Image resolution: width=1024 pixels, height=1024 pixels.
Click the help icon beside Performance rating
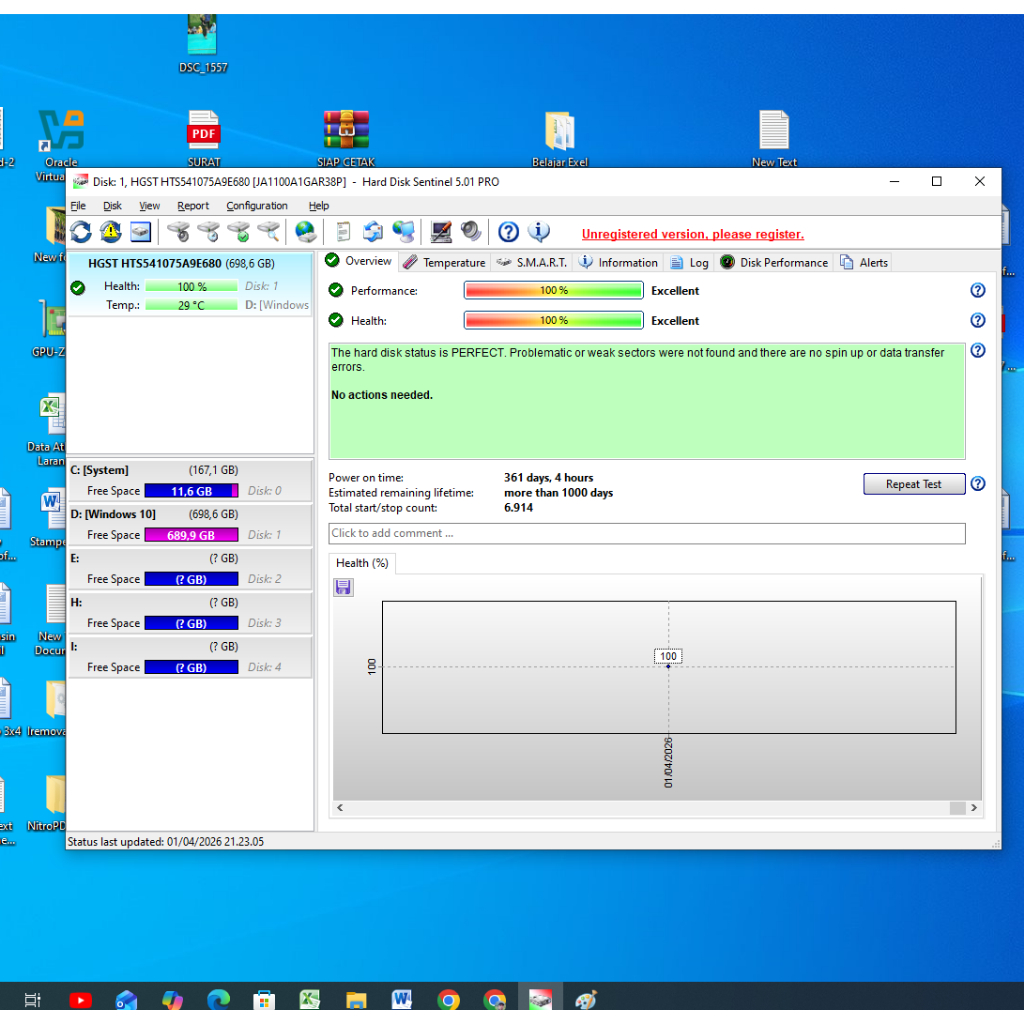click(x=978, y=291)
